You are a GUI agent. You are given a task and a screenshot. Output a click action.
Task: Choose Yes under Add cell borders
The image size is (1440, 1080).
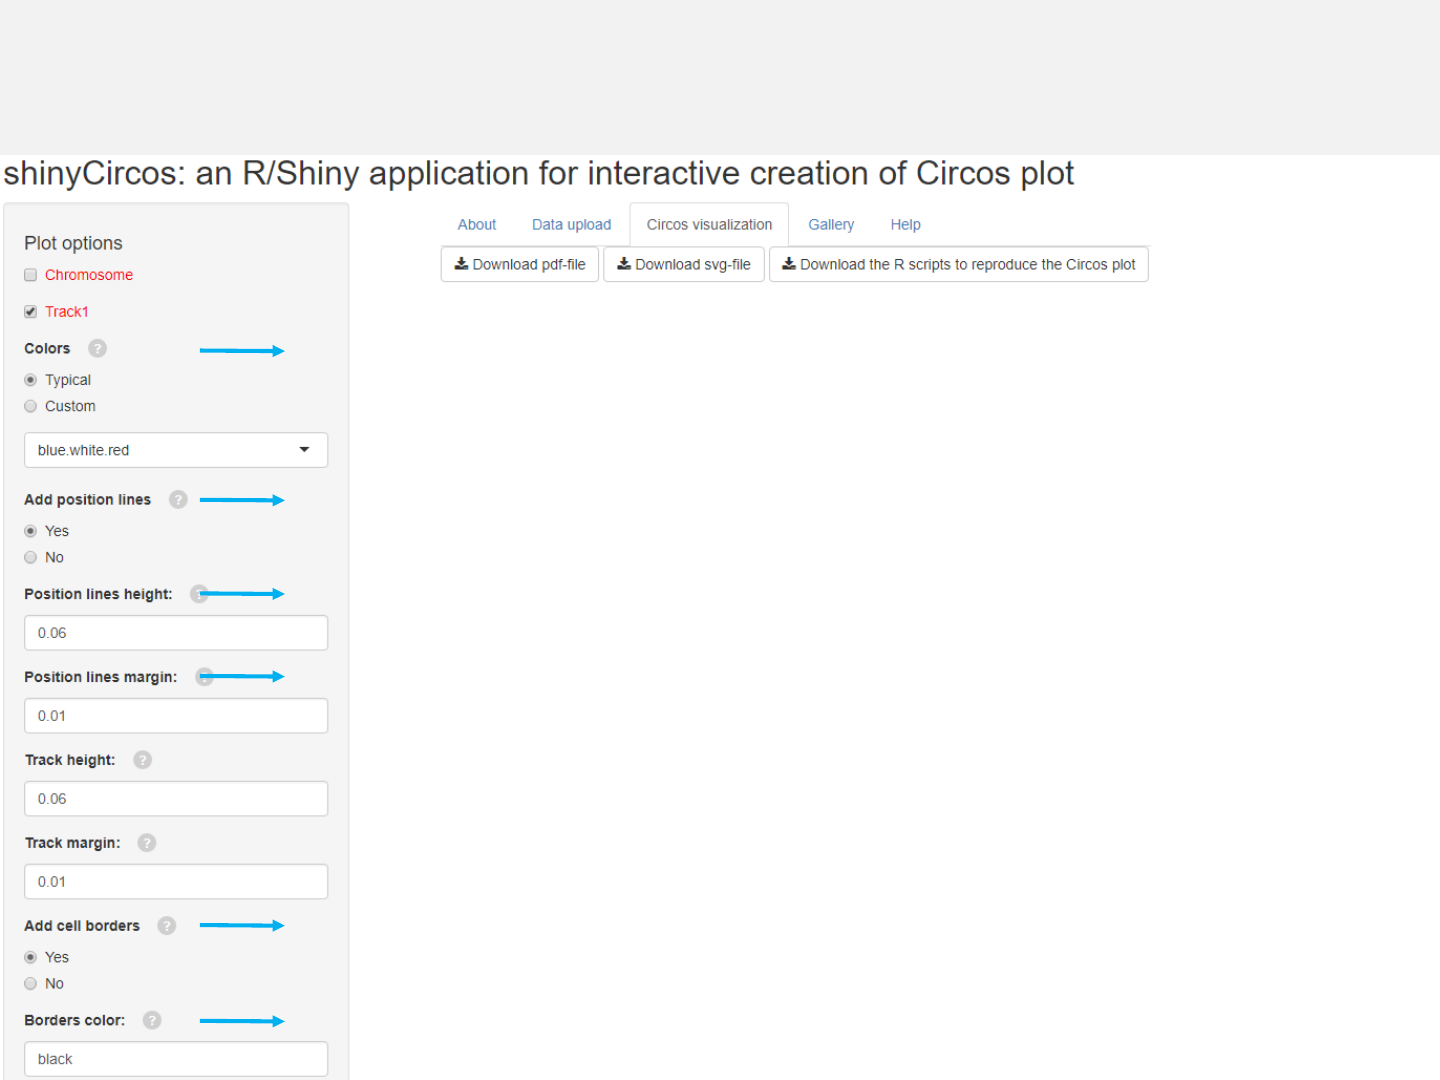click(x=31, y=957)
